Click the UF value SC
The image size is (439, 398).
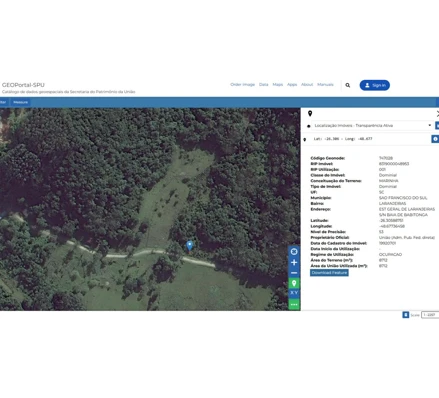pos(382,192)
